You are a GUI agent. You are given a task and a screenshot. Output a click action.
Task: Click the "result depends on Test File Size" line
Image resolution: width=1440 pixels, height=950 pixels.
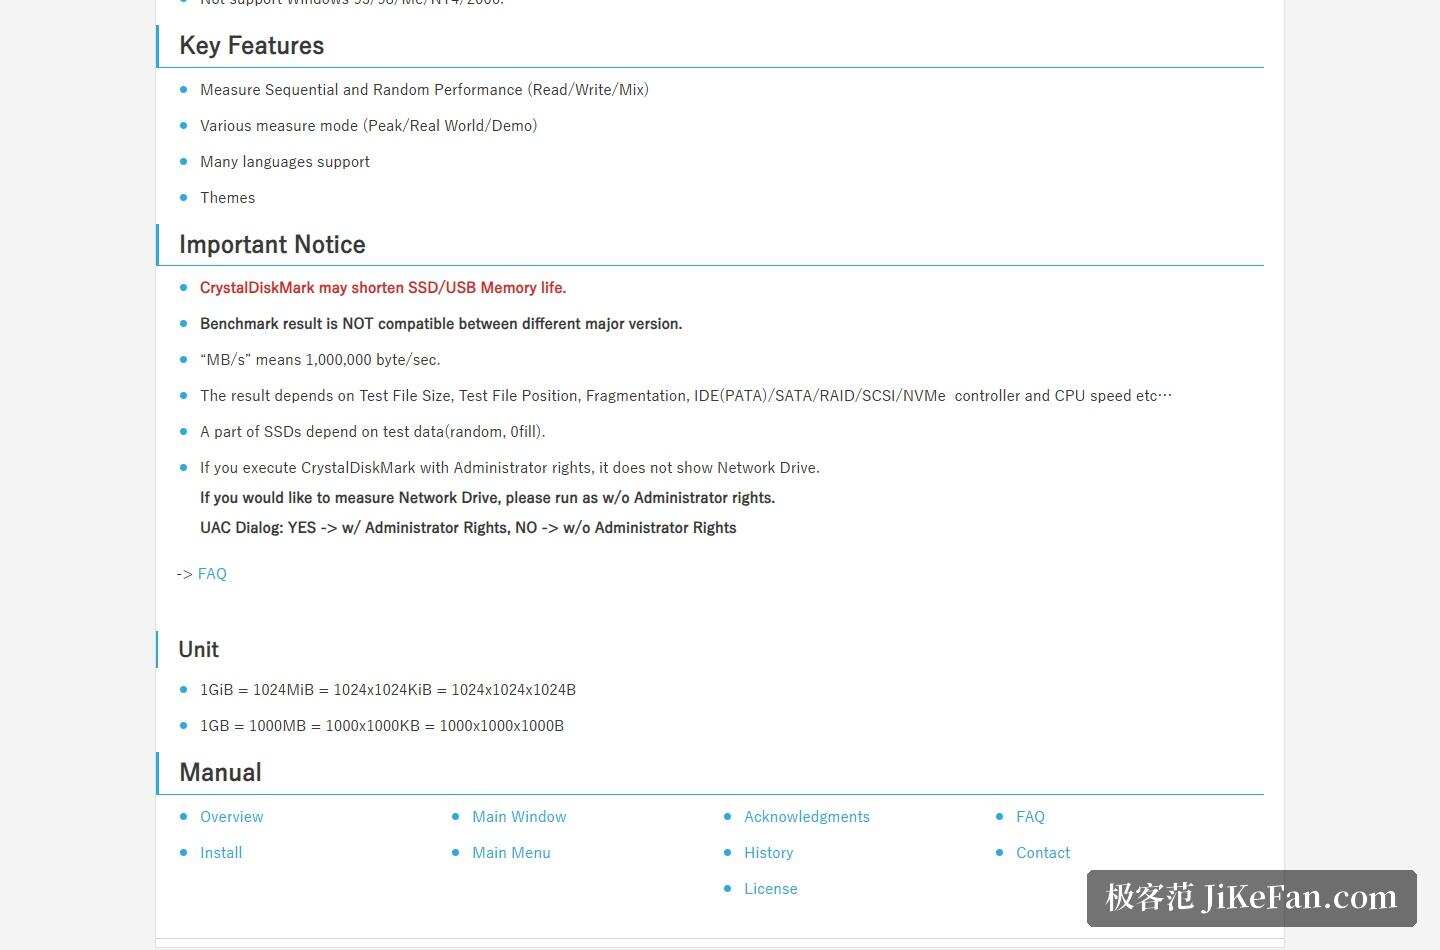tap(686, 396)
